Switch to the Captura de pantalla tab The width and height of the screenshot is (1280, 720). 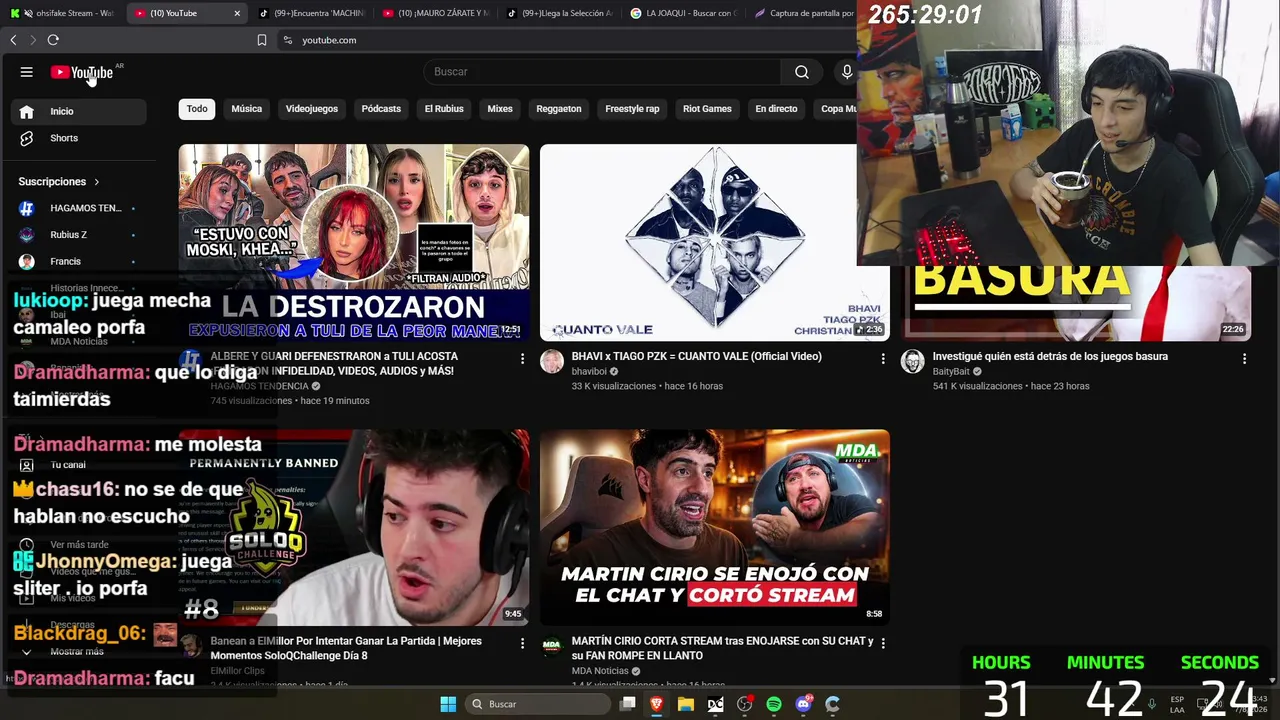[x=803, y=13]
